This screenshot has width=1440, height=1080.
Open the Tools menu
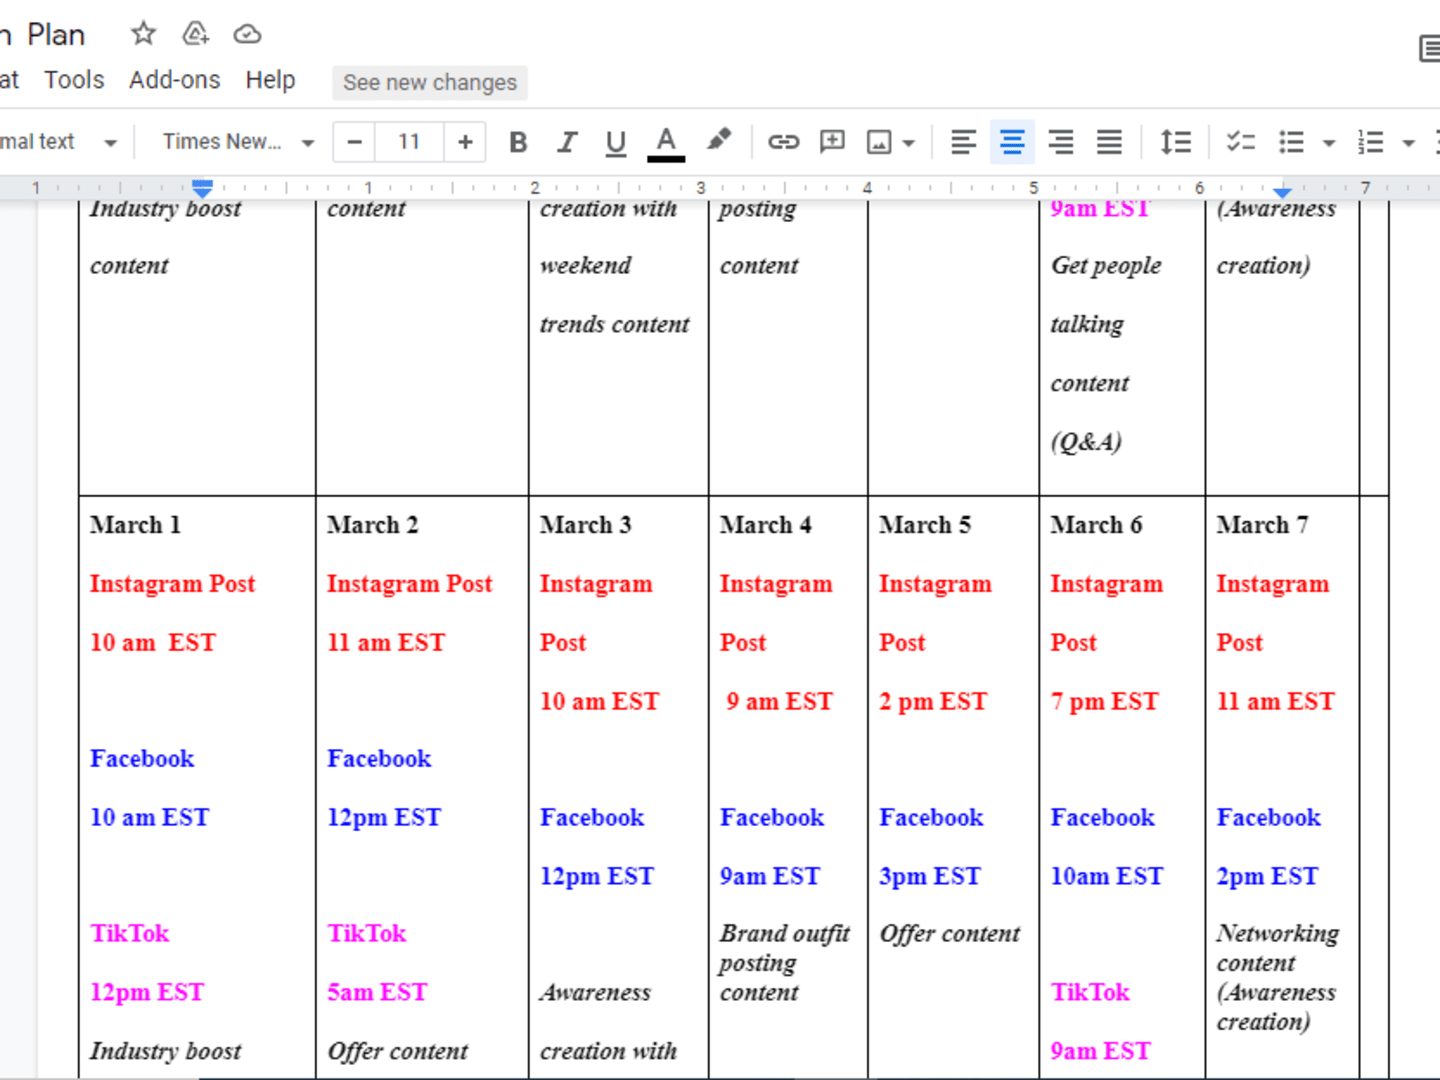pyautogui.click(x=74, y=80)
